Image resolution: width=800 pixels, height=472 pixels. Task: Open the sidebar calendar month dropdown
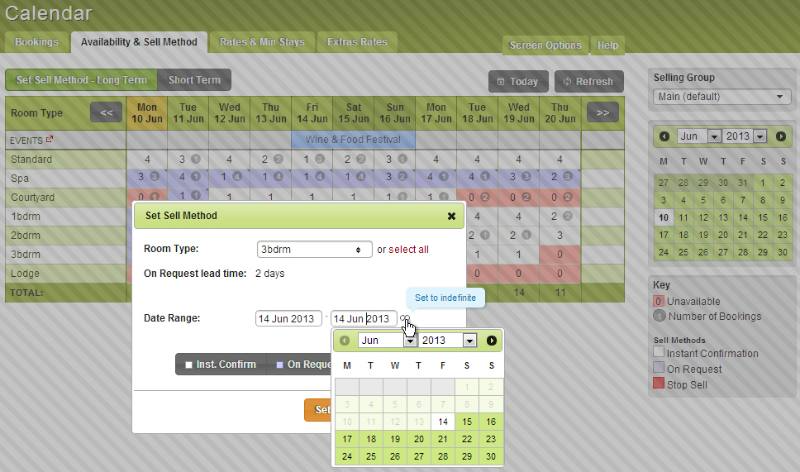699,136
